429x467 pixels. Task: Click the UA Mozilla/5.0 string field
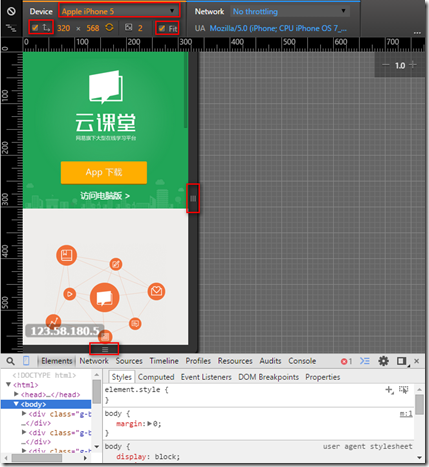278,28
